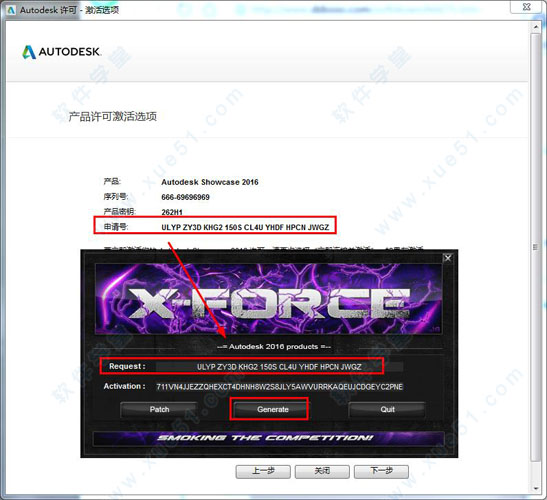Click the Activation code field
The width and height of the screenshot is (547, 500).
click(x=279, y=387)
